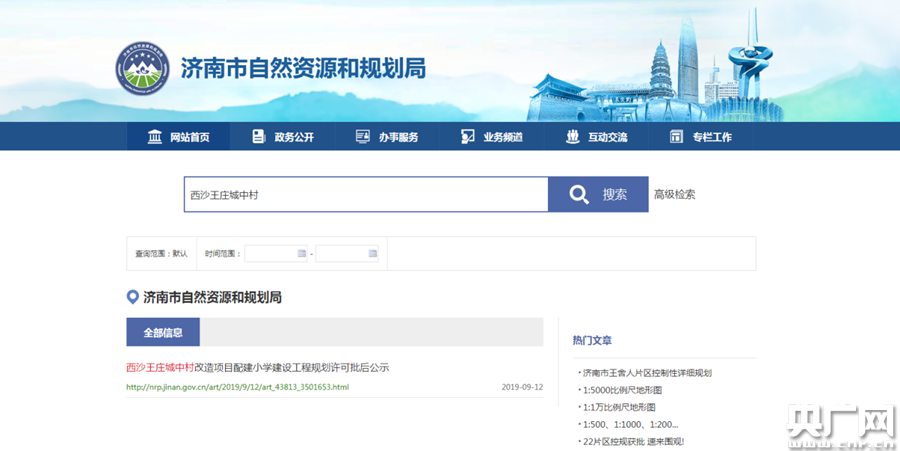The width and height of the screenshot is (900, 451).
Task: Open the 西沙王庄城中村 search result title
Action: point(257,367)
